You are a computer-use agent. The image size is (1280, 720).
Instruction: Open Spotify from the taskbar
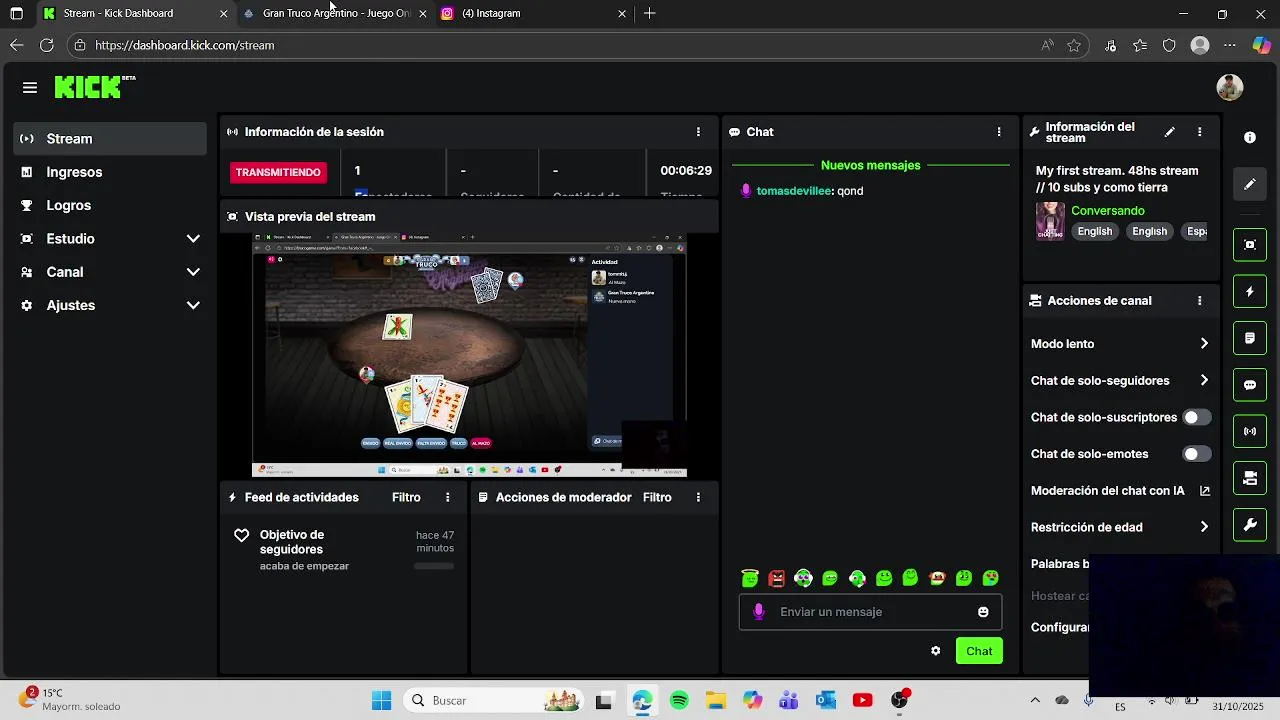(x=679, y=701)
